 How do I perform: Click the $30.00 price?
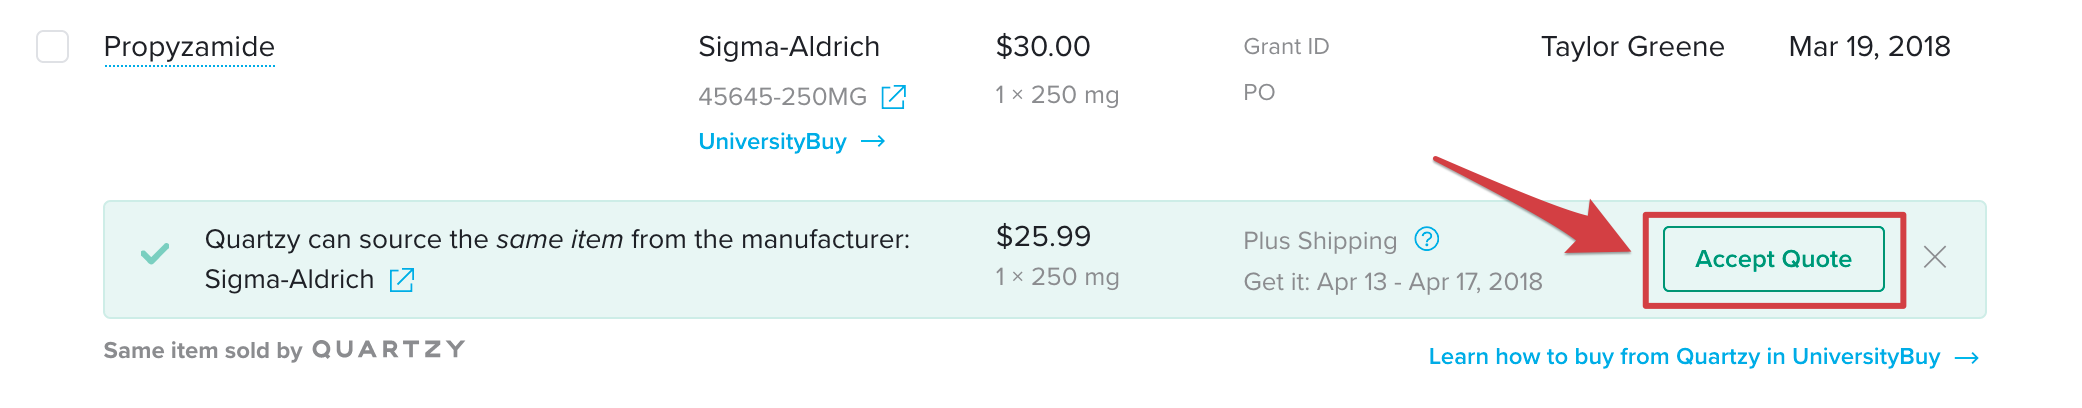pos(1043,47)
